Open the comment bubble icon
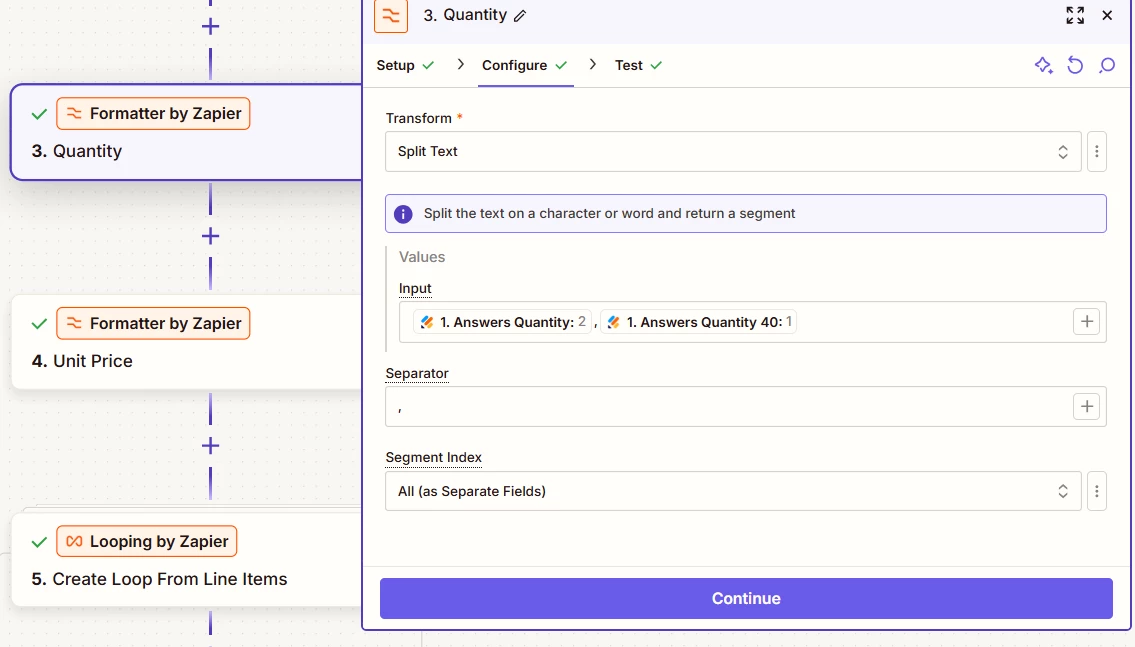The image size is (1135, 647). pos(1107,65)
